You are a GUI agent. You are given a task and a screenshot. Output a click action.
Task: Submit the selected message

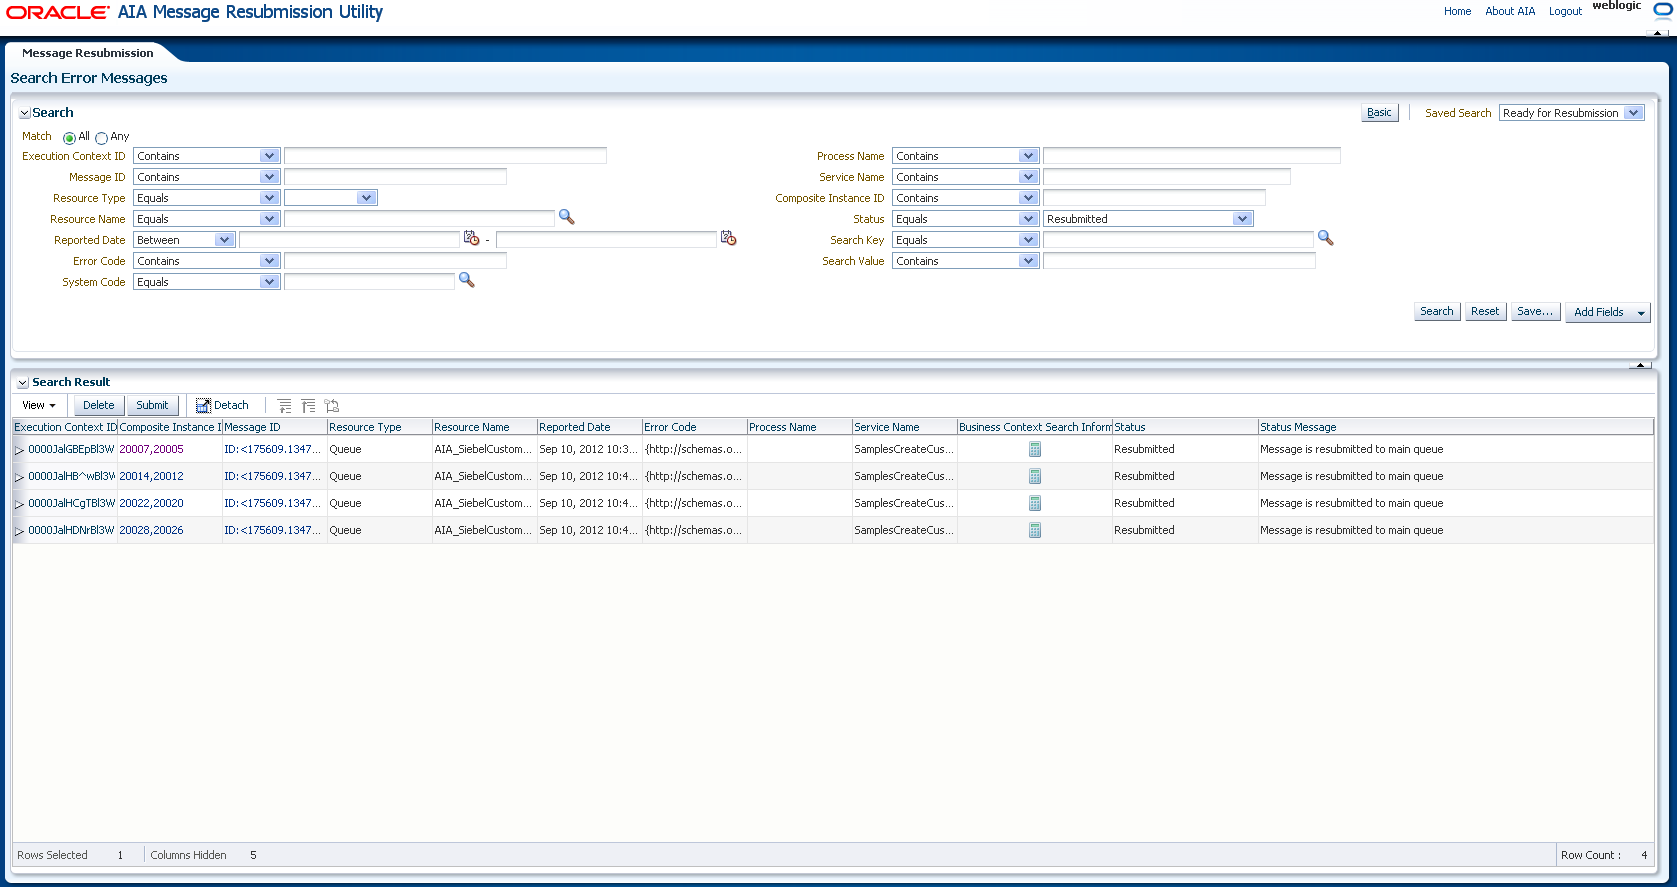[152, 405]
